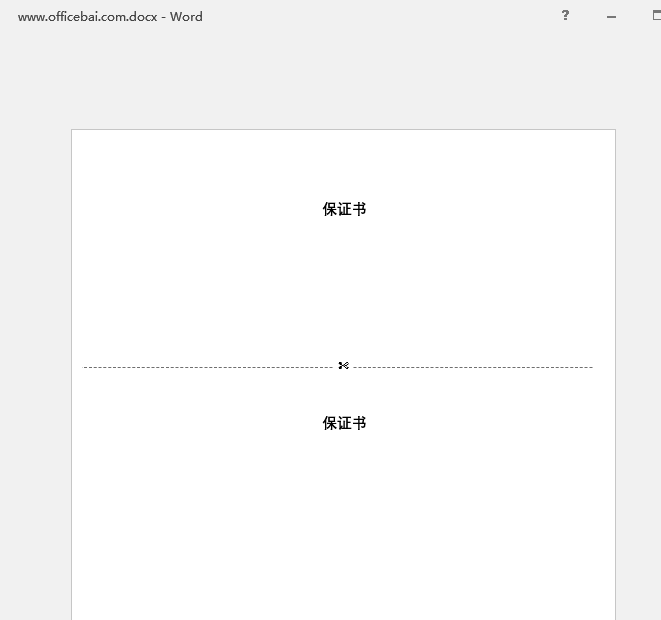The image size is (661, 620).
Task: Click the lower 保证书 heading
Action: click(x=344, y=423)
